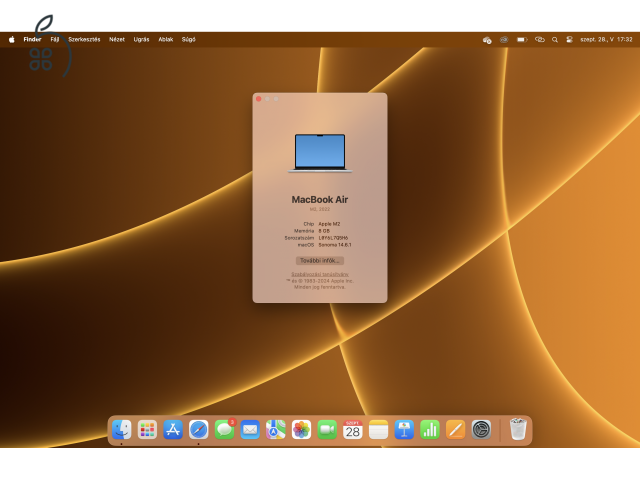Click the Spotlight search icon in menu bar

point(555,40)
